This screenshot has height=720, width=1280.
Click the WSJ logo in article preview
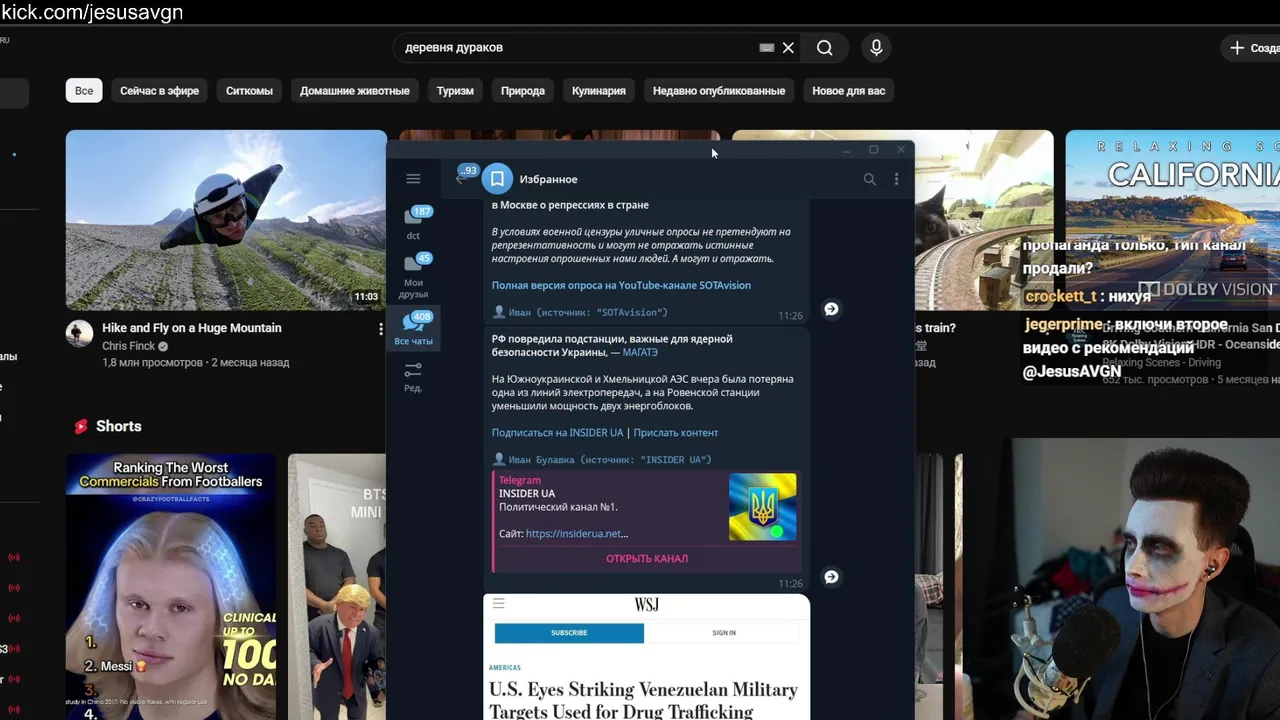click(x=647, y=605)
